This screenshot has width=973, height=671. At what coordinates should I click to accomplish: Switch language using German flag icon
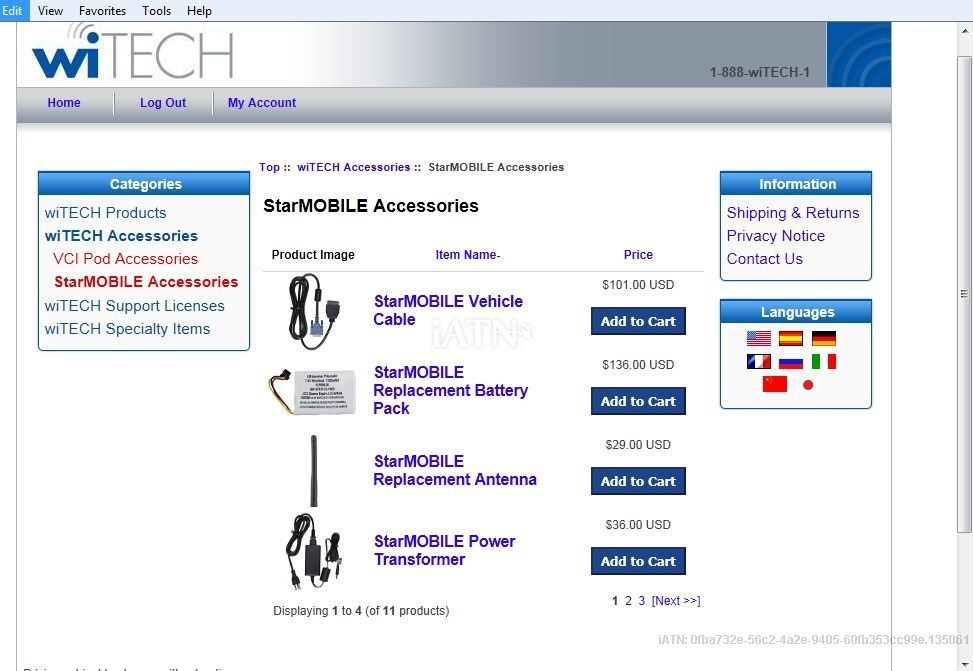pyautogui.click(x=823, y=338)
